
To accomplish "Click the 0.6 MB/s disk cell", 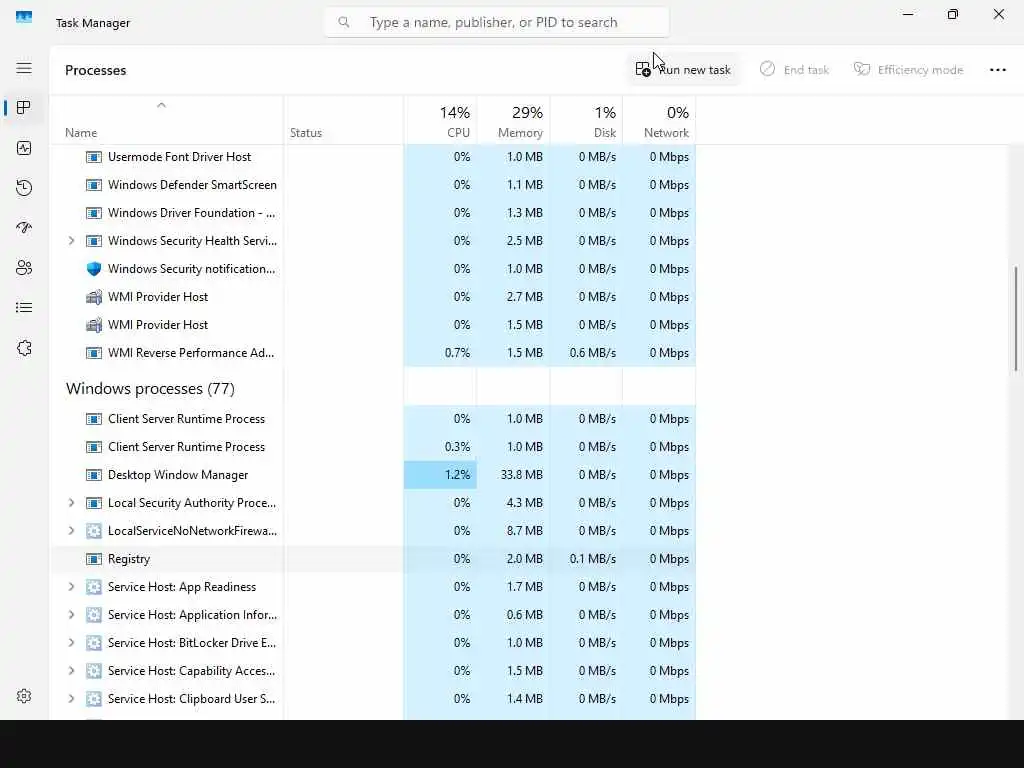I will point(586,353).
